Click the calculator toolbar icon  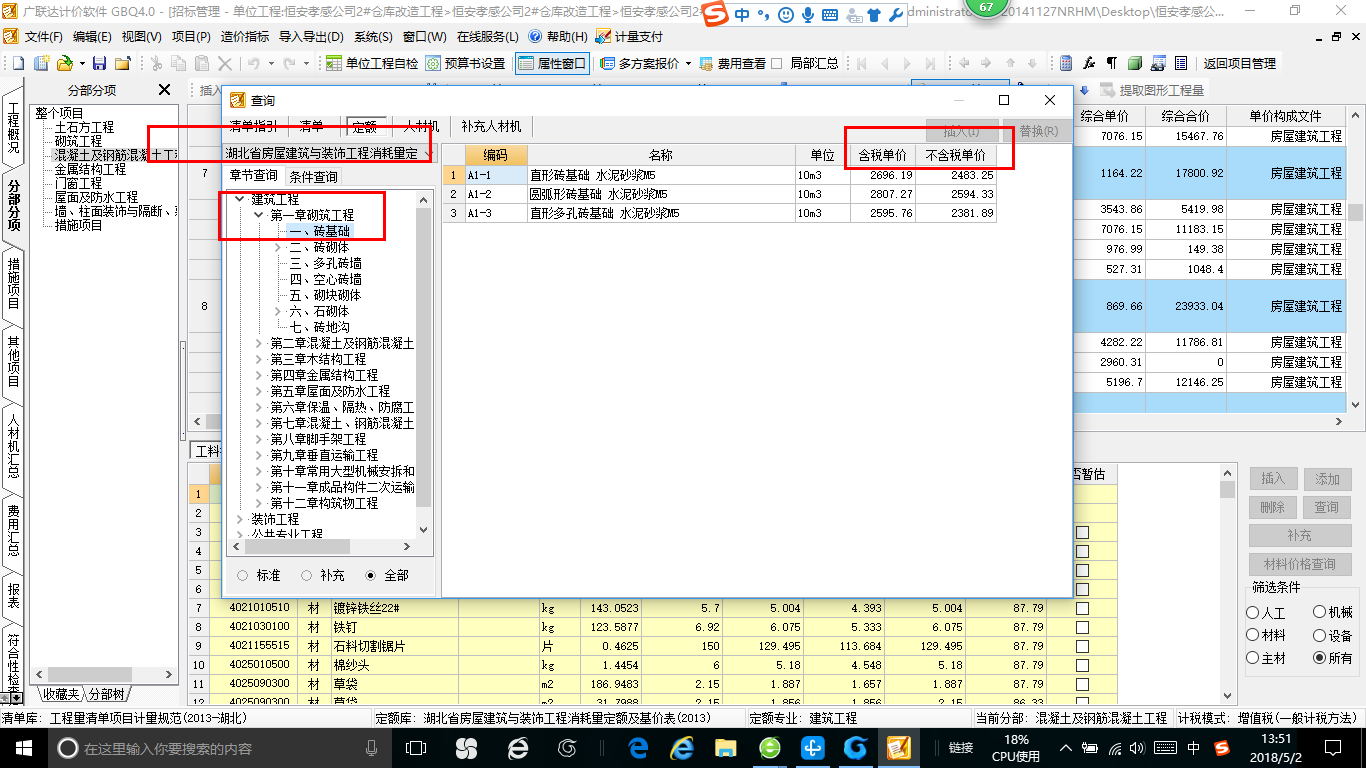tap(1066, 63)
